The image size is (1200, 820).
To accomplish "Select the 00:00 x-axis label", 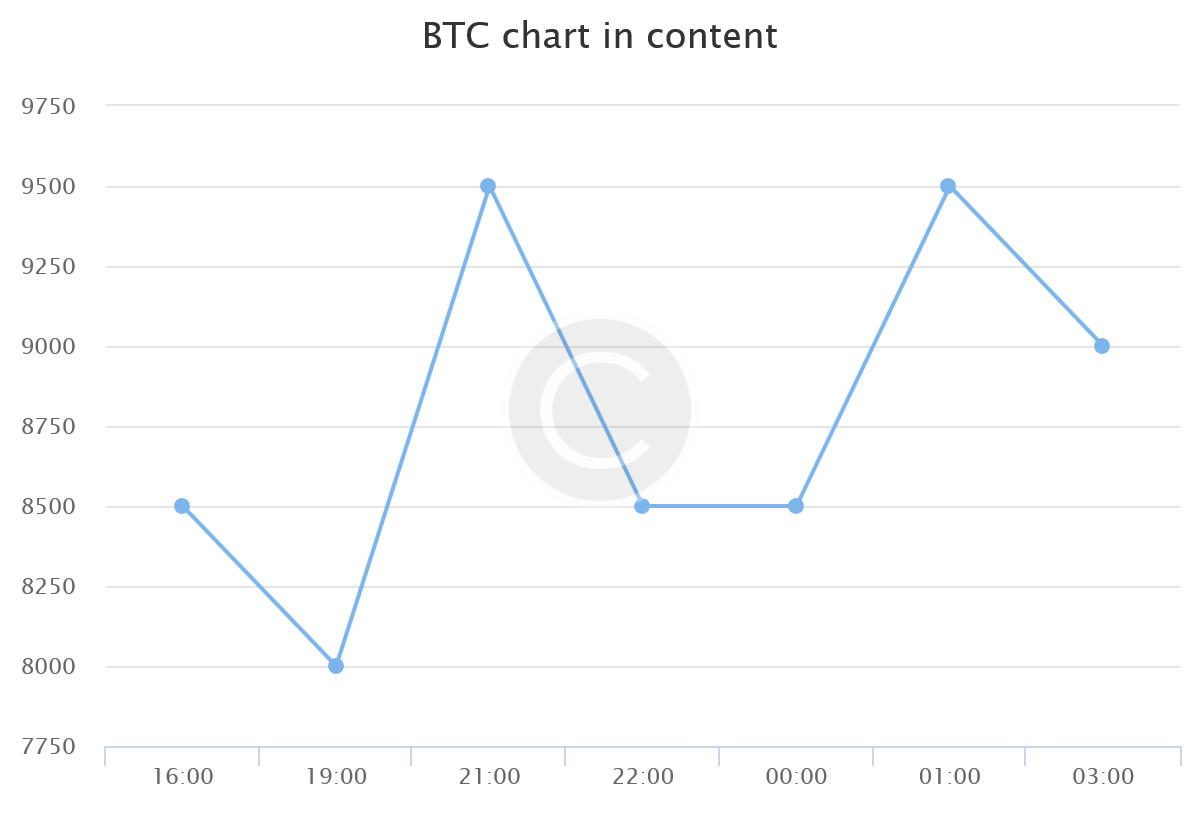I will click(x=796, y=777).
